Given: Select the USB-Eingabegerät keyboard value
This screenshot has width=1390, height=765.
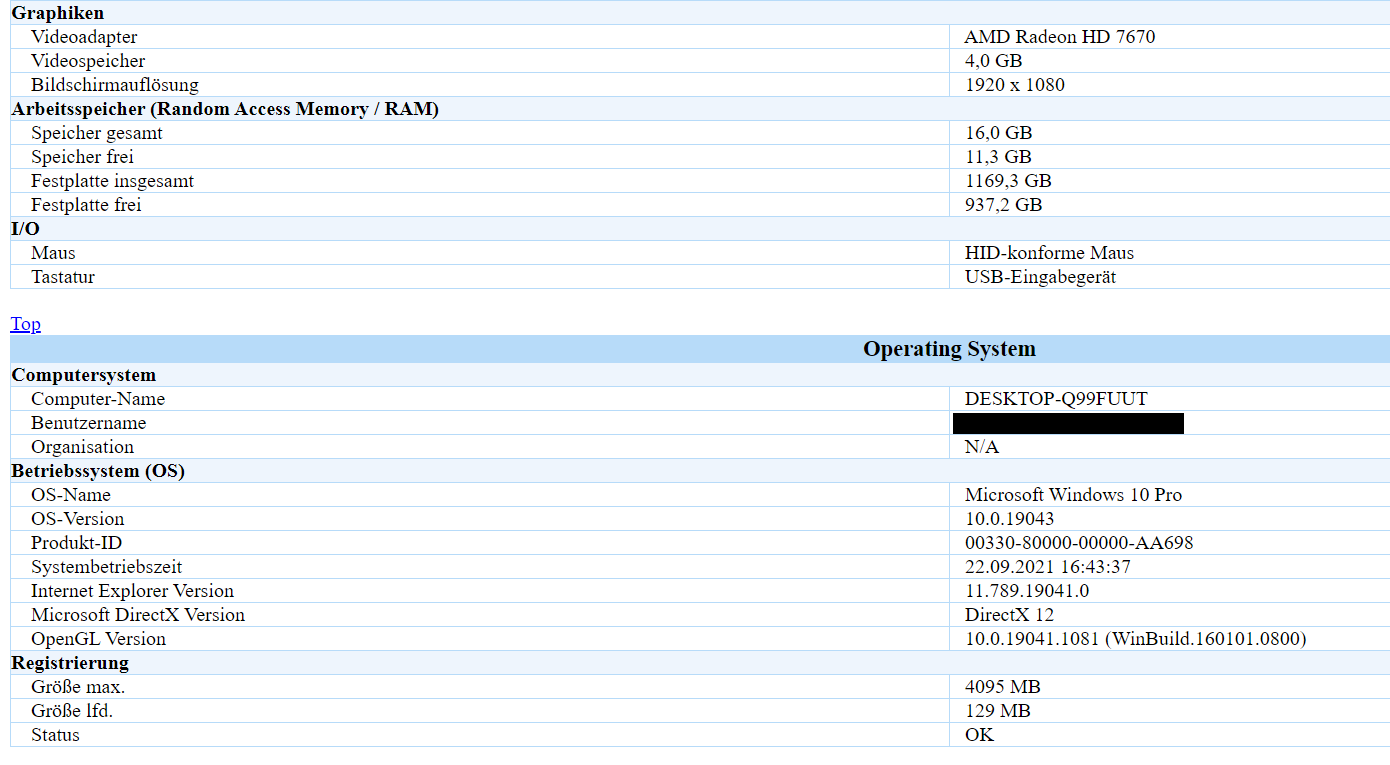Looking at the screenshot, I should click(x=1040, y=277).
